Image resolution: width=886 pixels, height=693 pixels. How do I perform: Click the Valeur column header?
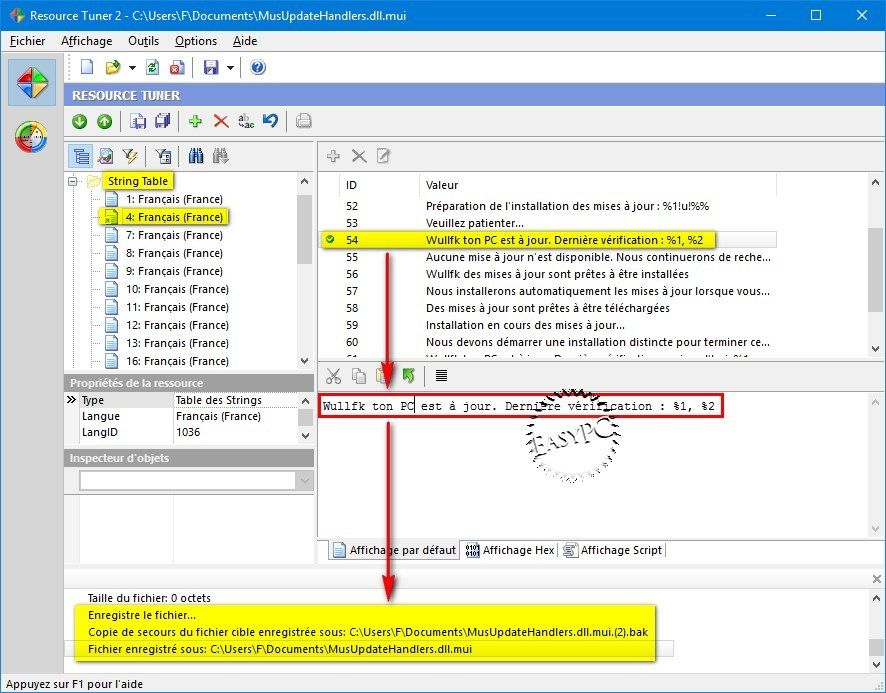pyautogui.click(x=598, y=185)
